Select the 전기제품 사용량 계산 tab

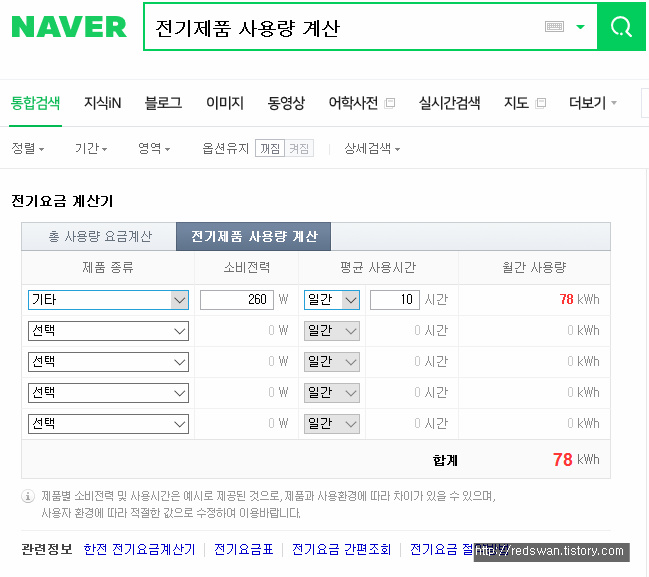pyautogui.click(x=254, y=236)
